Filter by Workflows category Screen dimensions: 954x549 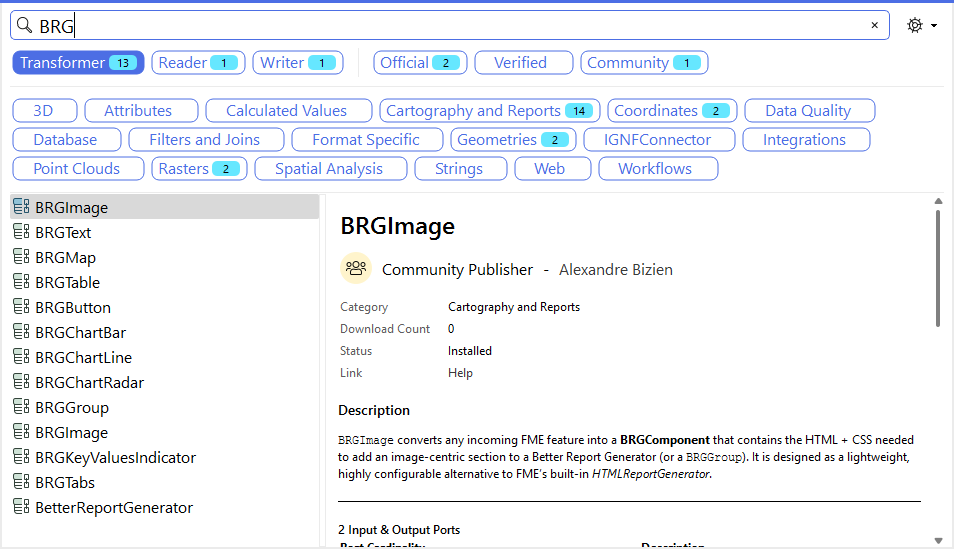pos(658,169)
